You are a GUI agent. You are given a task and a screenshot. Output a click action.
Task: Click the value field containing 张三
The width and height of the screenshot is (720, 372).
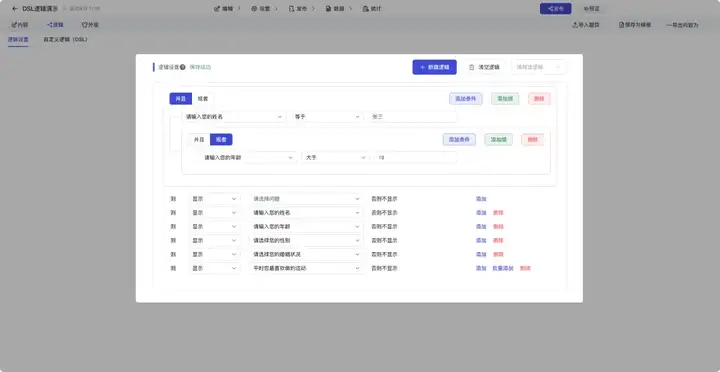[x=412, y=117]
